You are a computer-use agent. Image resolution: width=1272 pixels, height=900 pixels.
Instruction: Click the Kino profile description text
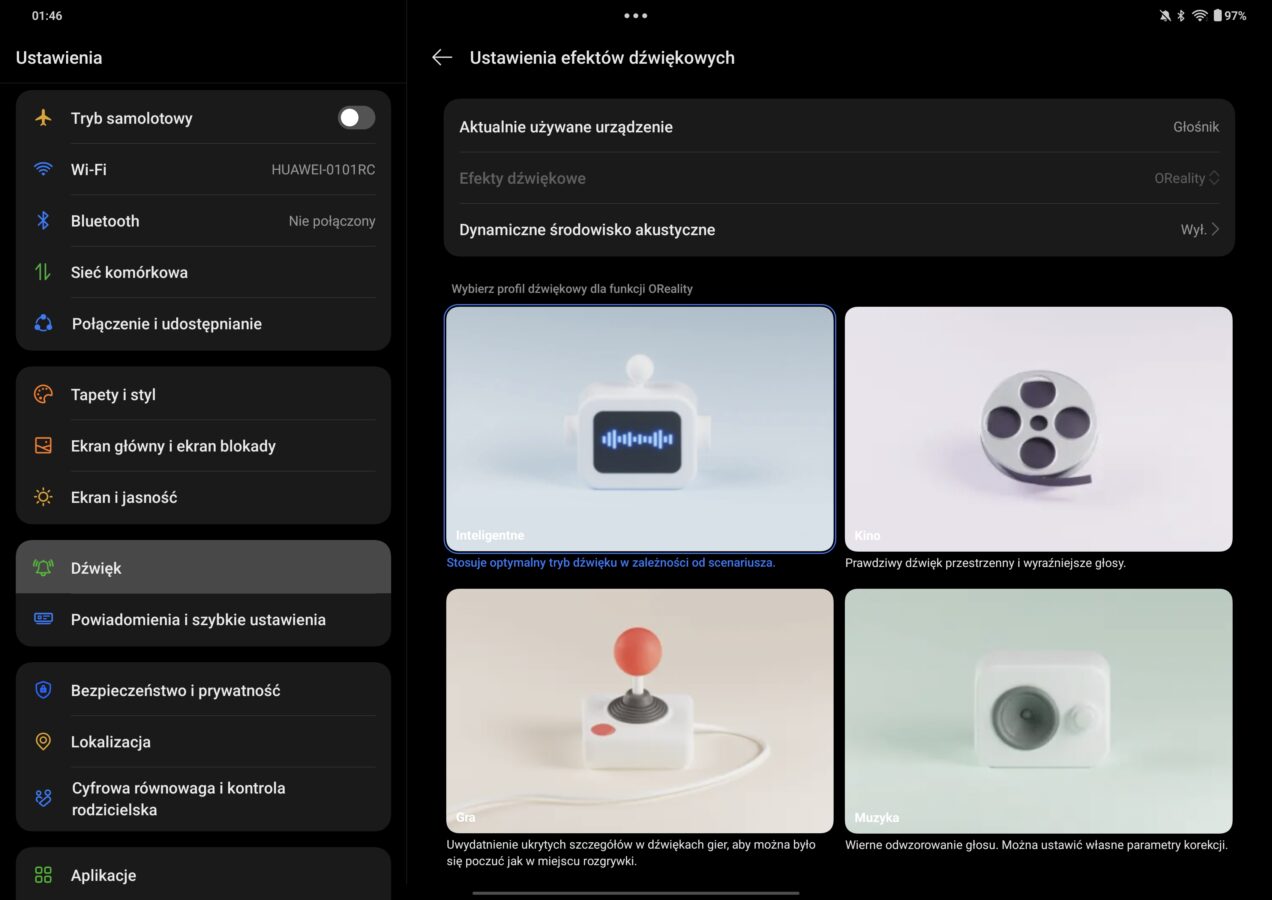pyautogui.click(x=985, y=563)
